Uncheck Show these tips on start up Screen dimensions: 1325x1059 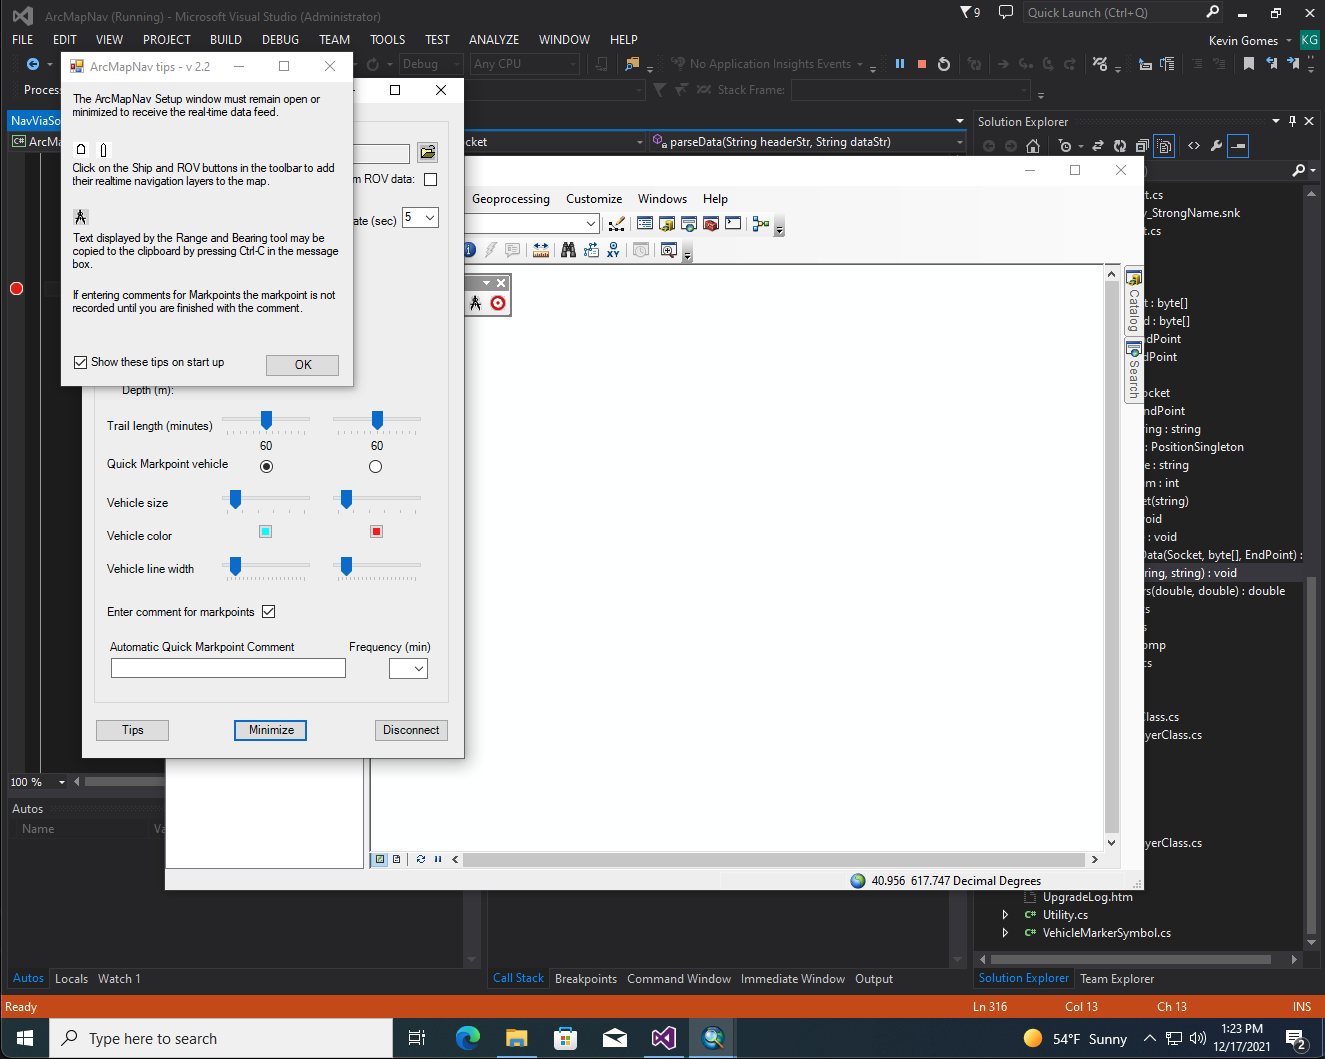tap(81, 362)
